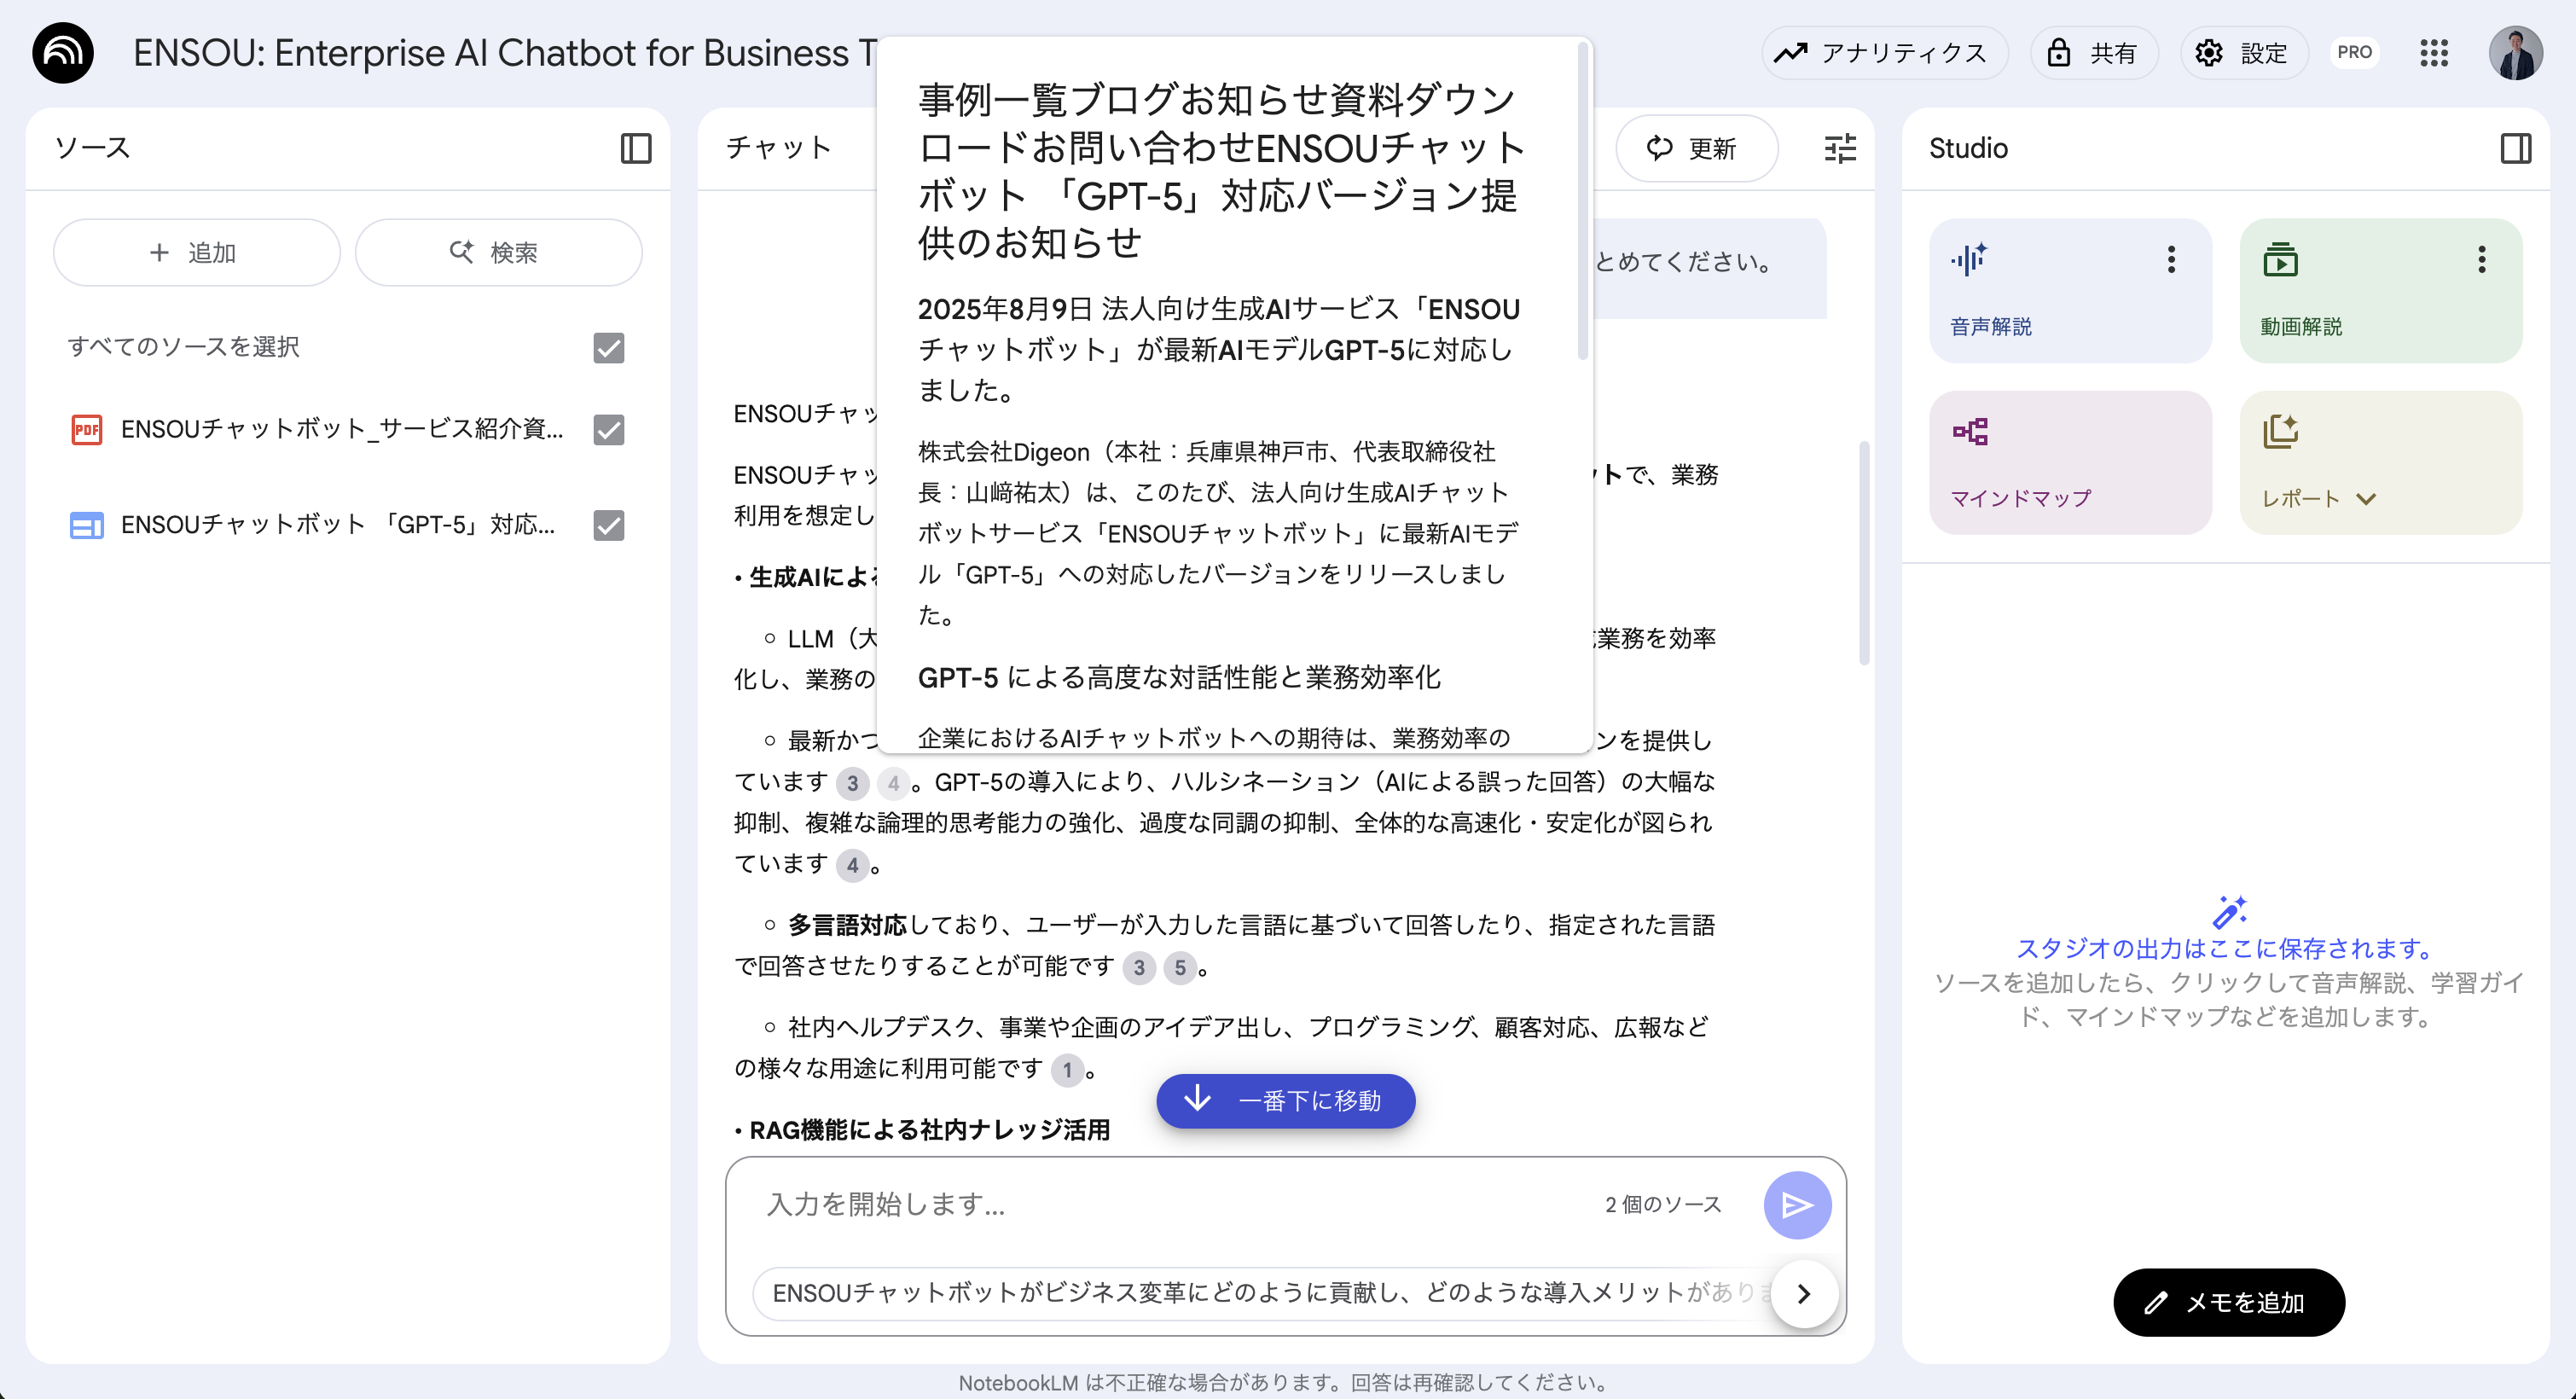Image resolution: width=2576 pixels, height=1399 pixels.
Task: Toggle すべてのソースを選択 checkbox
Action: pyautogui.click(x=609, y=348)
